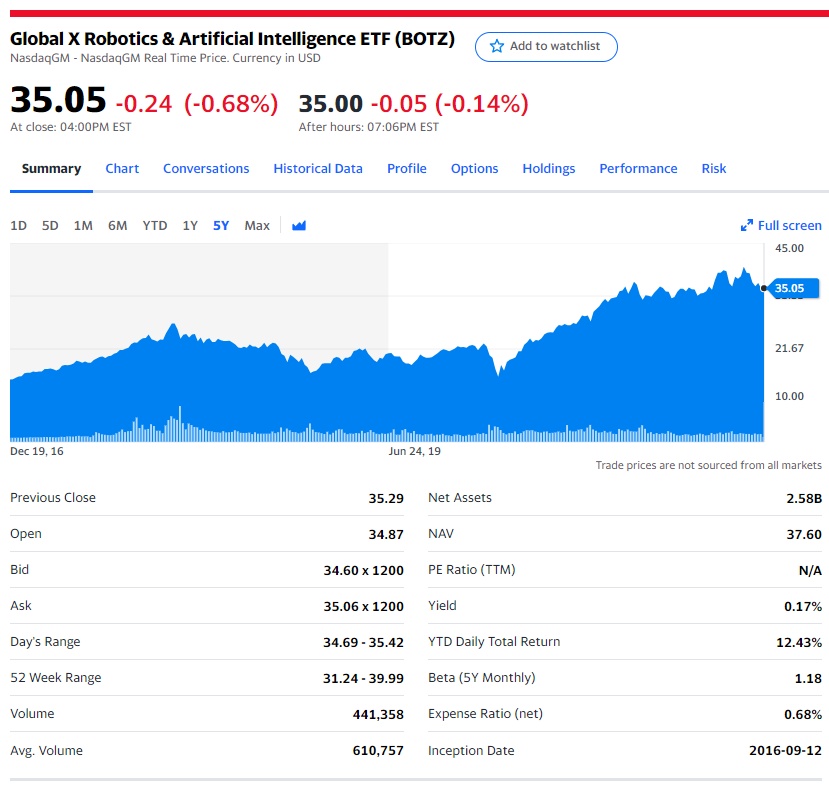Click Beta (5Y Monthly) value 1.18
829x787 pixels.
point(808,678)
